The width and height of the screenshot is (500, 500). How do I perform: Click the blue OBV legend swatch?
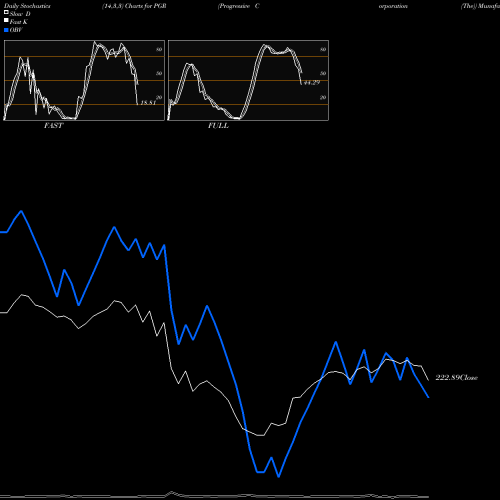coord(6,30)
